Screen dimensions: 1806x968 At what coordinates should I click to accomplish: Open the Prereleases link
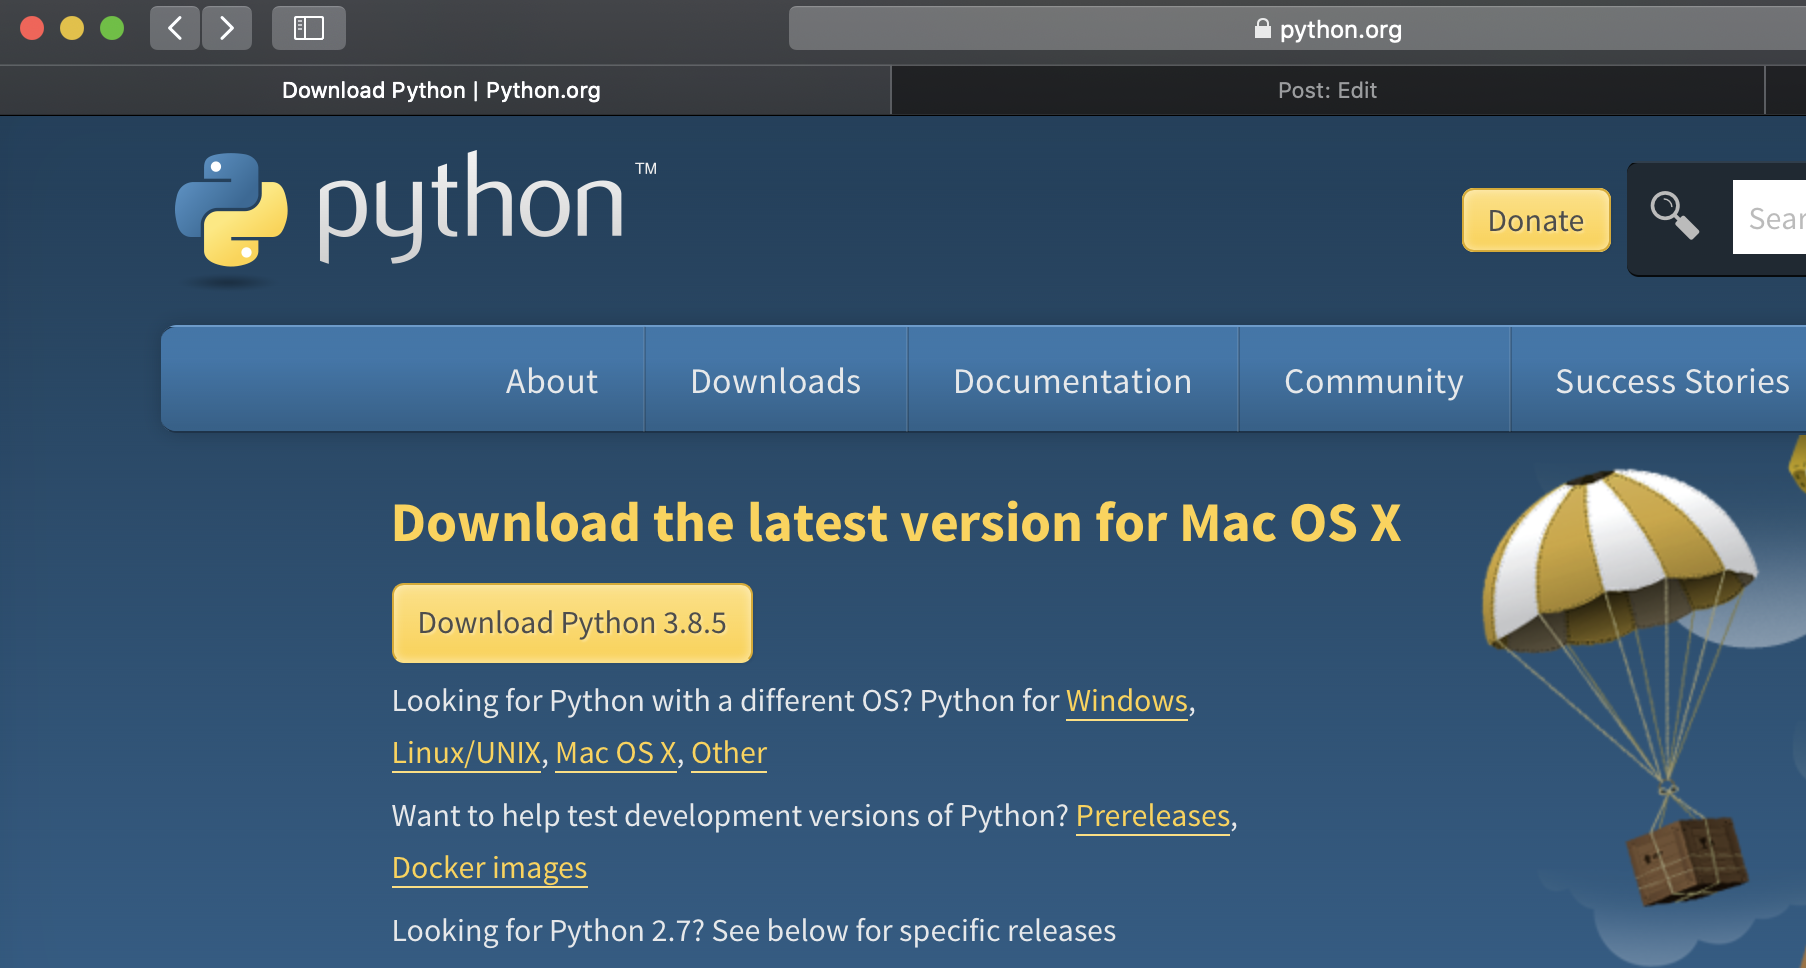pos(1152,816)
